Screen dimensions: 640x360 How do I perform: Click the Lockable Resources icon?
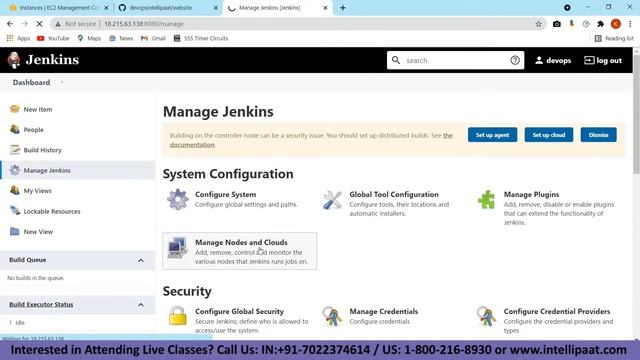(x=15, y=211)
